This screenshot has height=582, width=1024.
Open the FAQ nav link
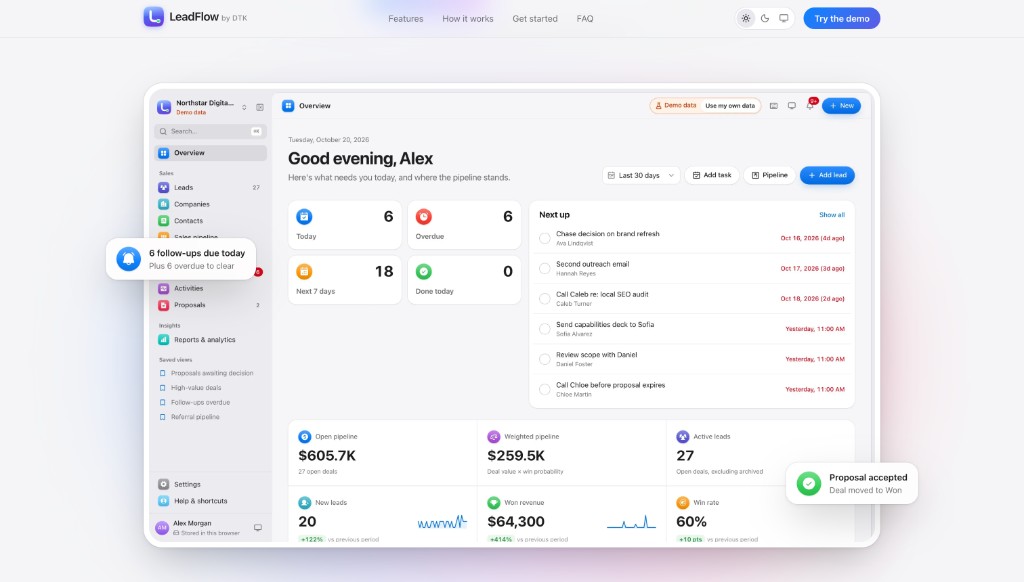[585, 19]
